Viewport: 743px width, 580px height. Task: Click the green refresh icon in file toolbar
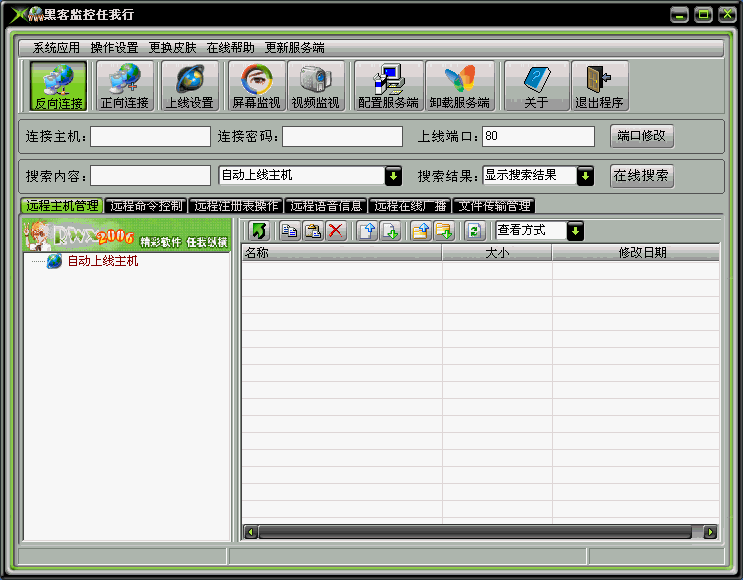pyautogui.click(x=474, y=231)
